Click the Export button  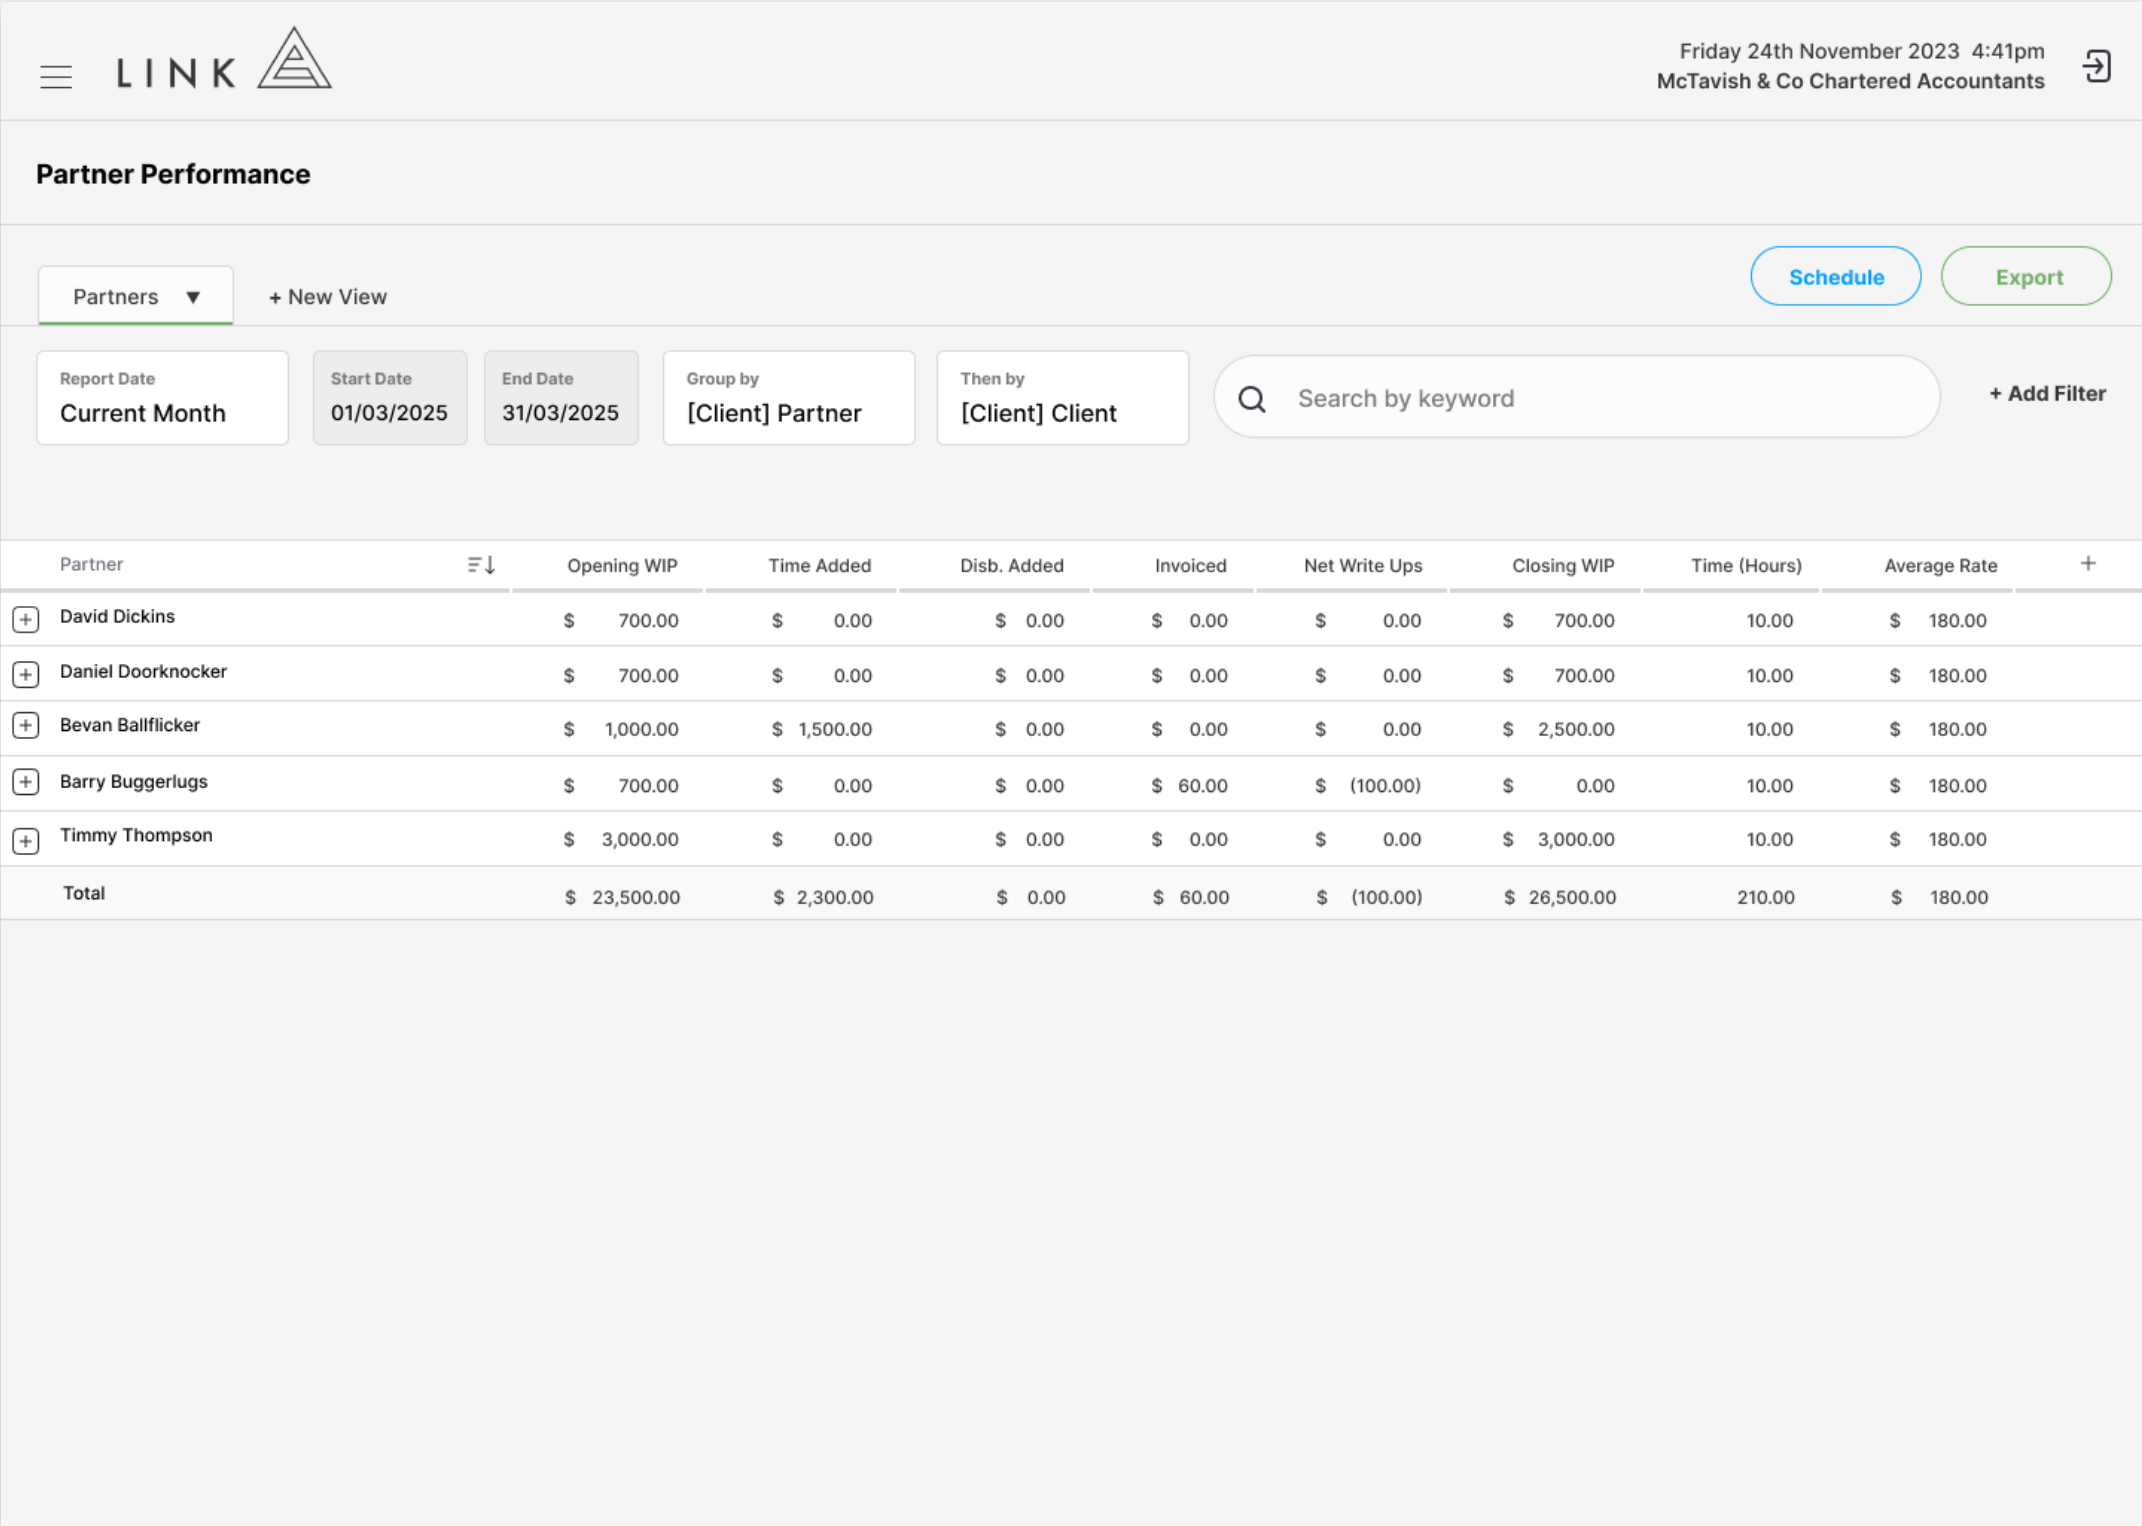pos(2027,277)
